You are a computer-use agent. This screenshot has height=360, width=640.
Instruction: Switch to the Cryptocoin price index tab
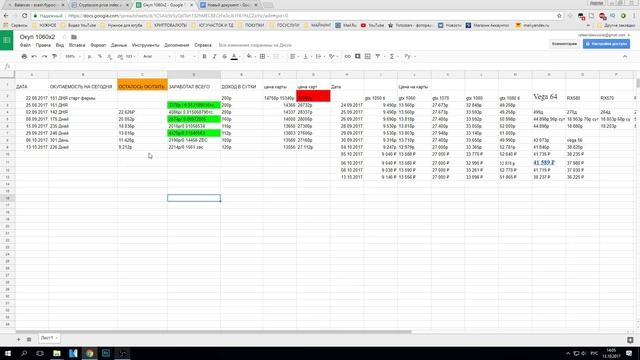tap(99, 5)
